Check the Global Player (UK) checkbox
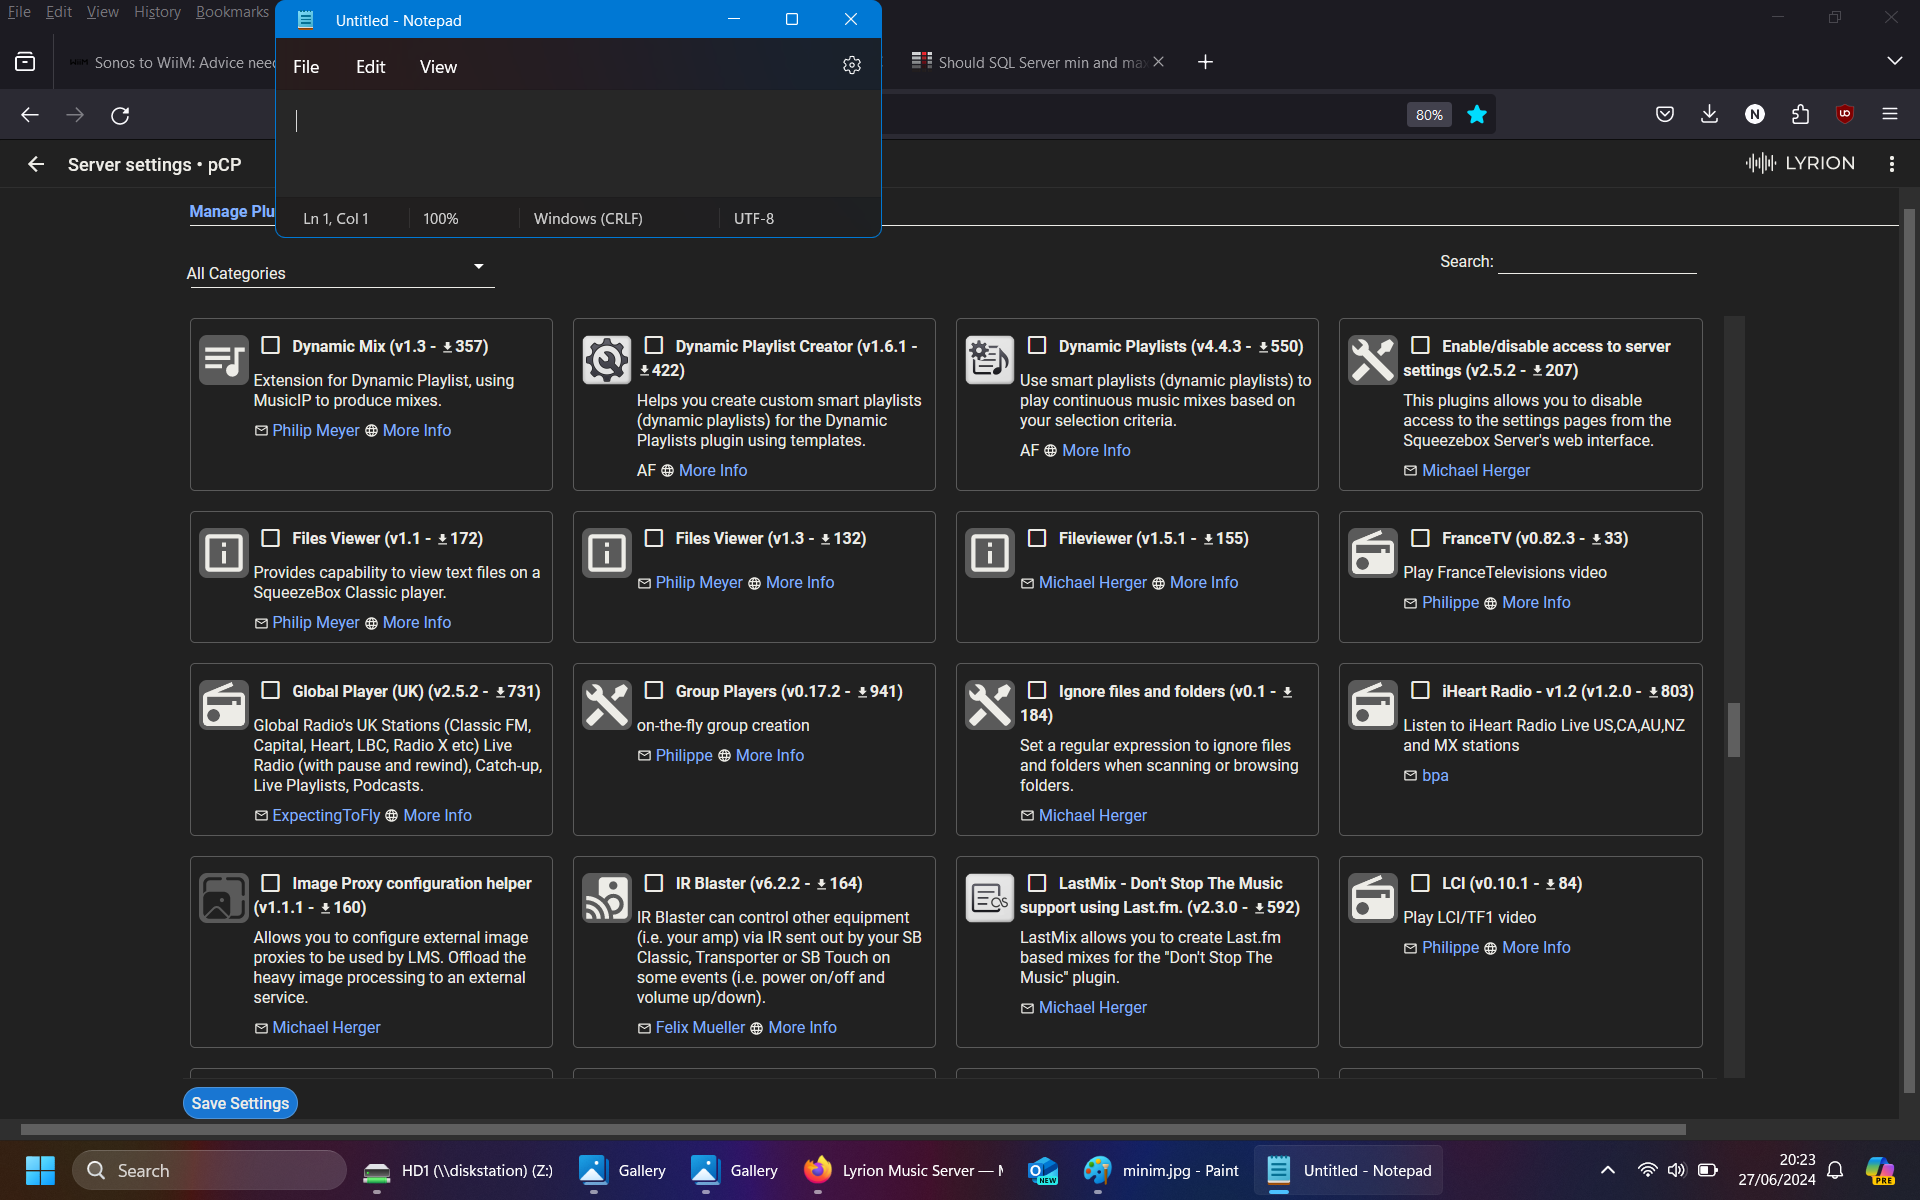Viewport: 1920px width, 1200px height. pos(270,690)
